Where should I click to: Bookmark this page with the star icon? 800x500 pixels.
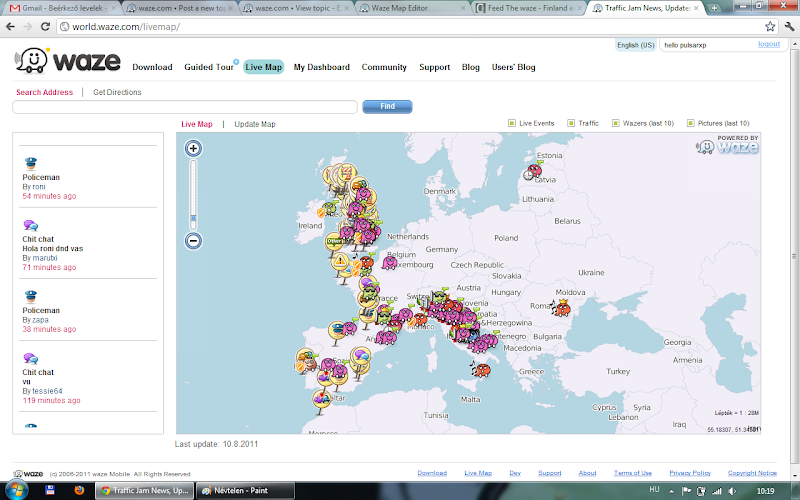pos(770,27)
